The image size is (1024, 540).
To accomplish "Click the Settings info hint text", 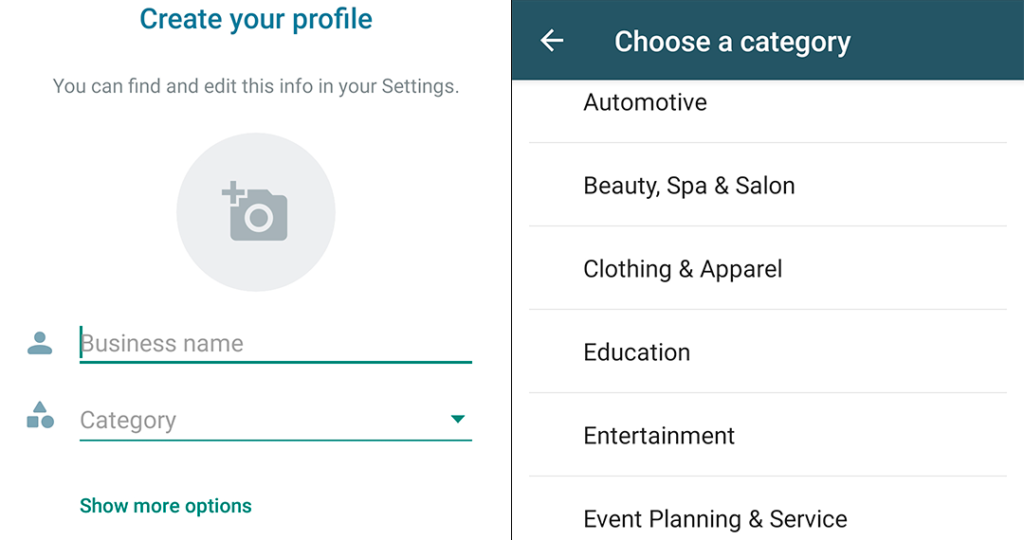I will click(x=256, y=86).
